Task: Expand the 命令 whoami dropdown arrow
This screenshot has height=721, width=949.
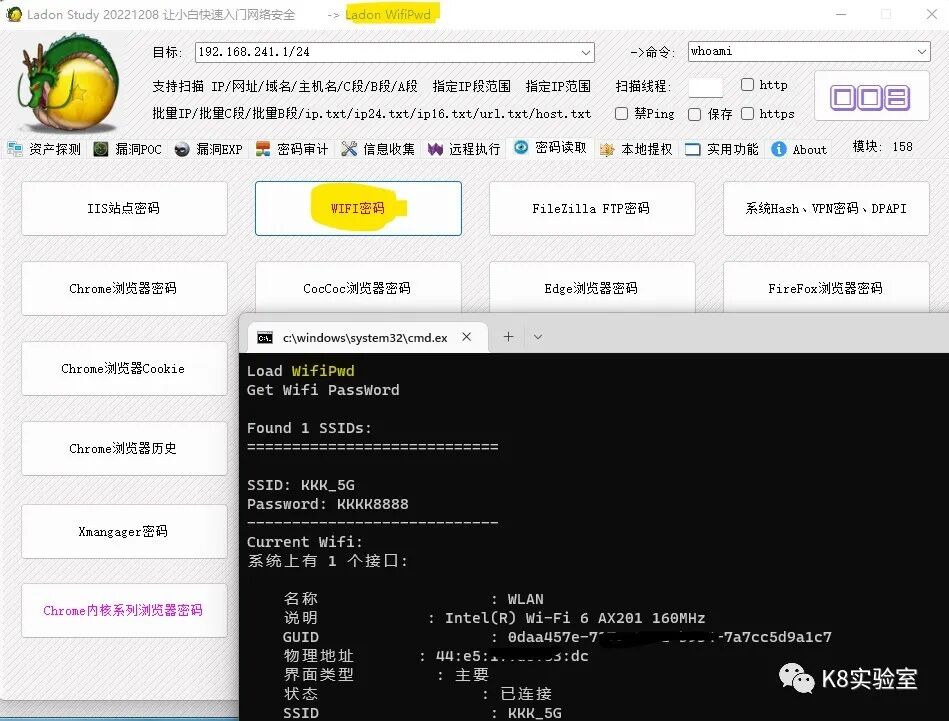Action: click(922, 51)
